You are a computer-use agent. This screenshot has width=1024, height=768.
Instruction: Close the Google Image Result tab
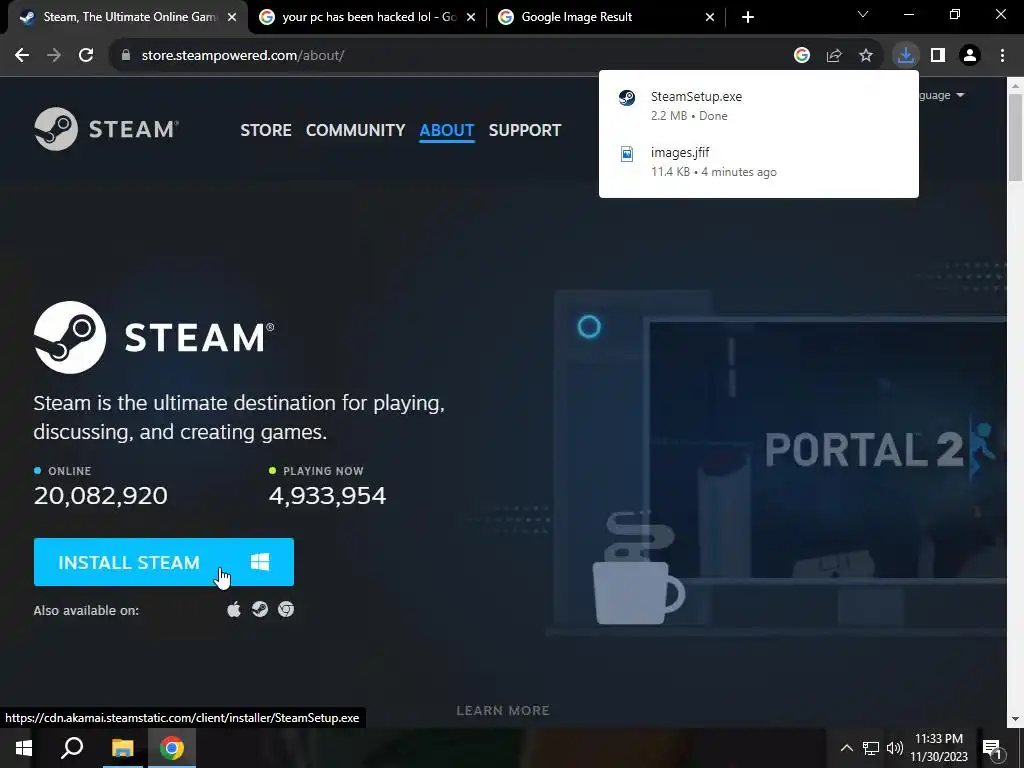point(710,17)
